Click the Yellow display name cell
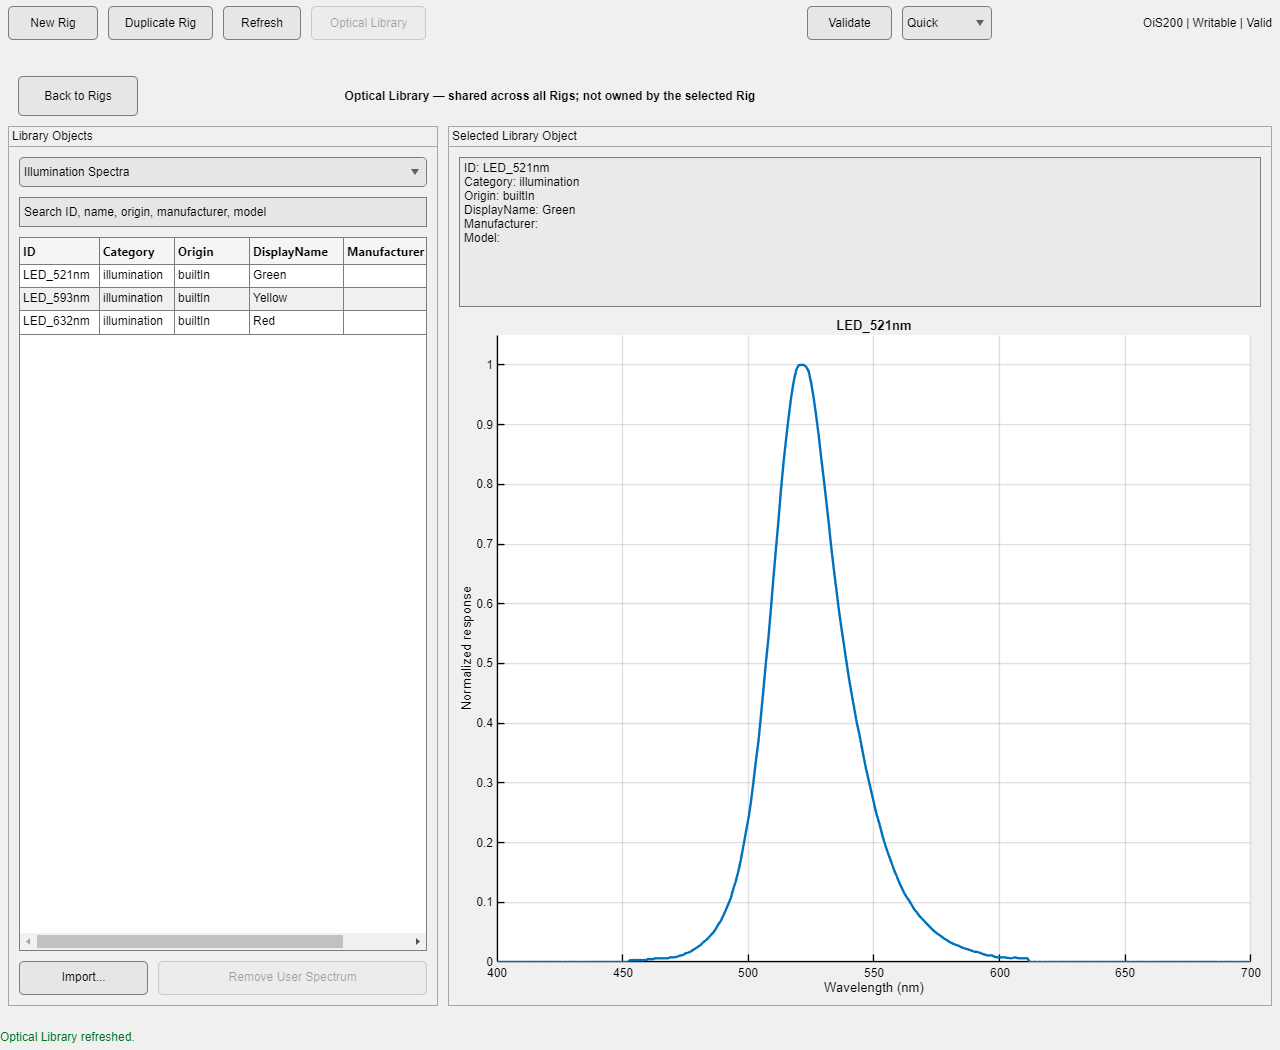Image resolution: width=1280 pixels, height=1050 pixels. tap(297, 298)
